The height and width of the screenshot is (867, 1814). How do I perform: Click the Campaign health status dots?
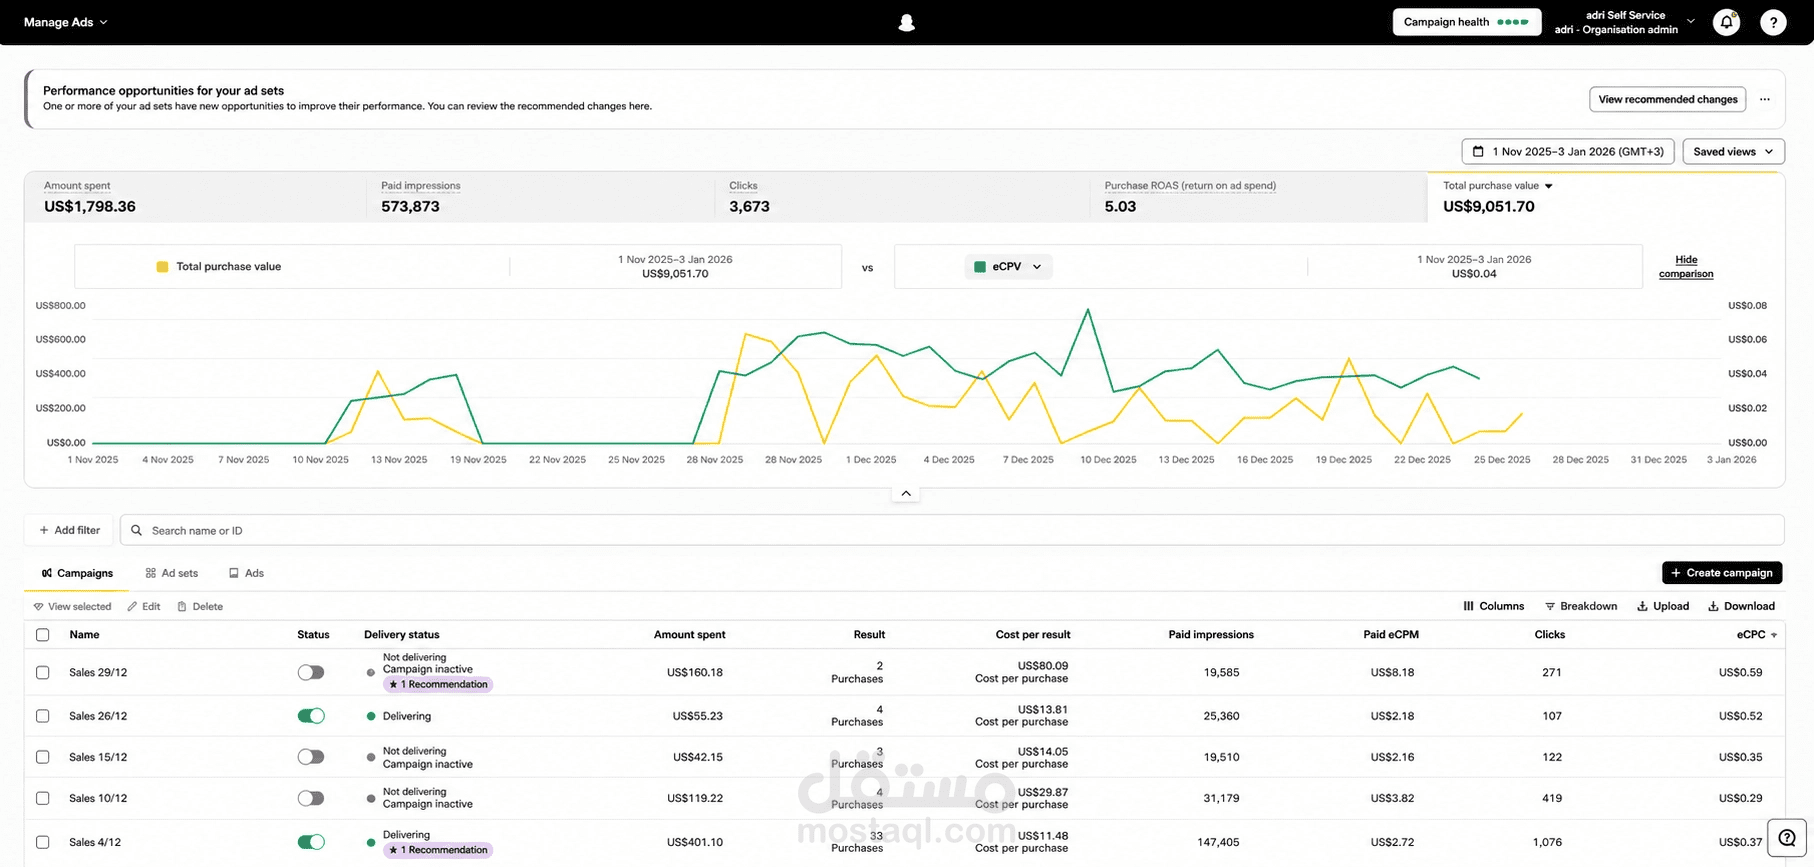[x=1512, y=22]
